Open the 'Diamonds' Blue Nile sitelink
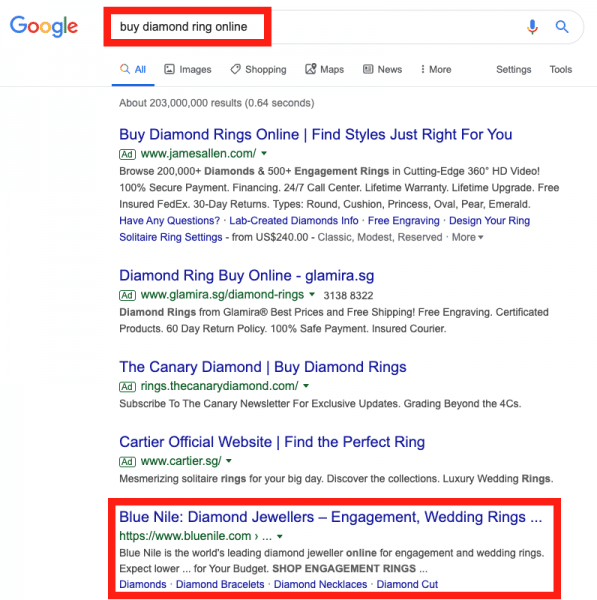The width and height of the screenshot is (597, 600). click(x=143, y=584)
